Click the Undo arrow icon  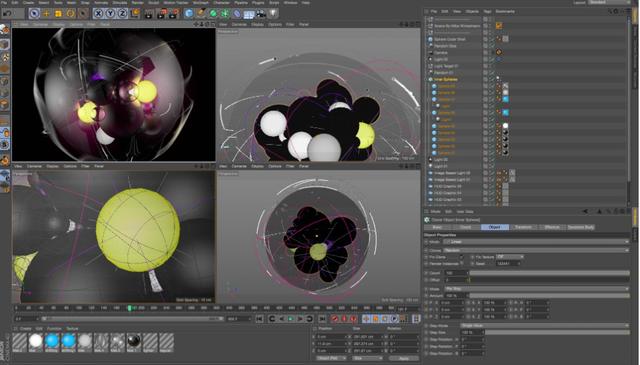coord(7,13)
